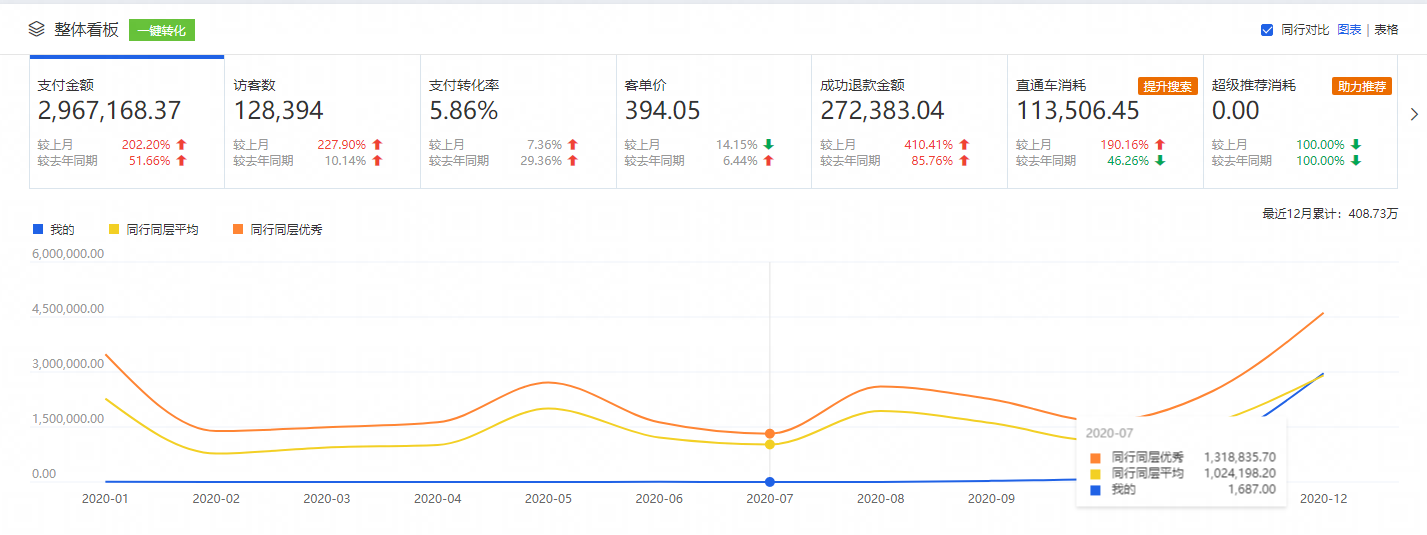Select the 直通车消耗 metric card

click(1105, 122)
